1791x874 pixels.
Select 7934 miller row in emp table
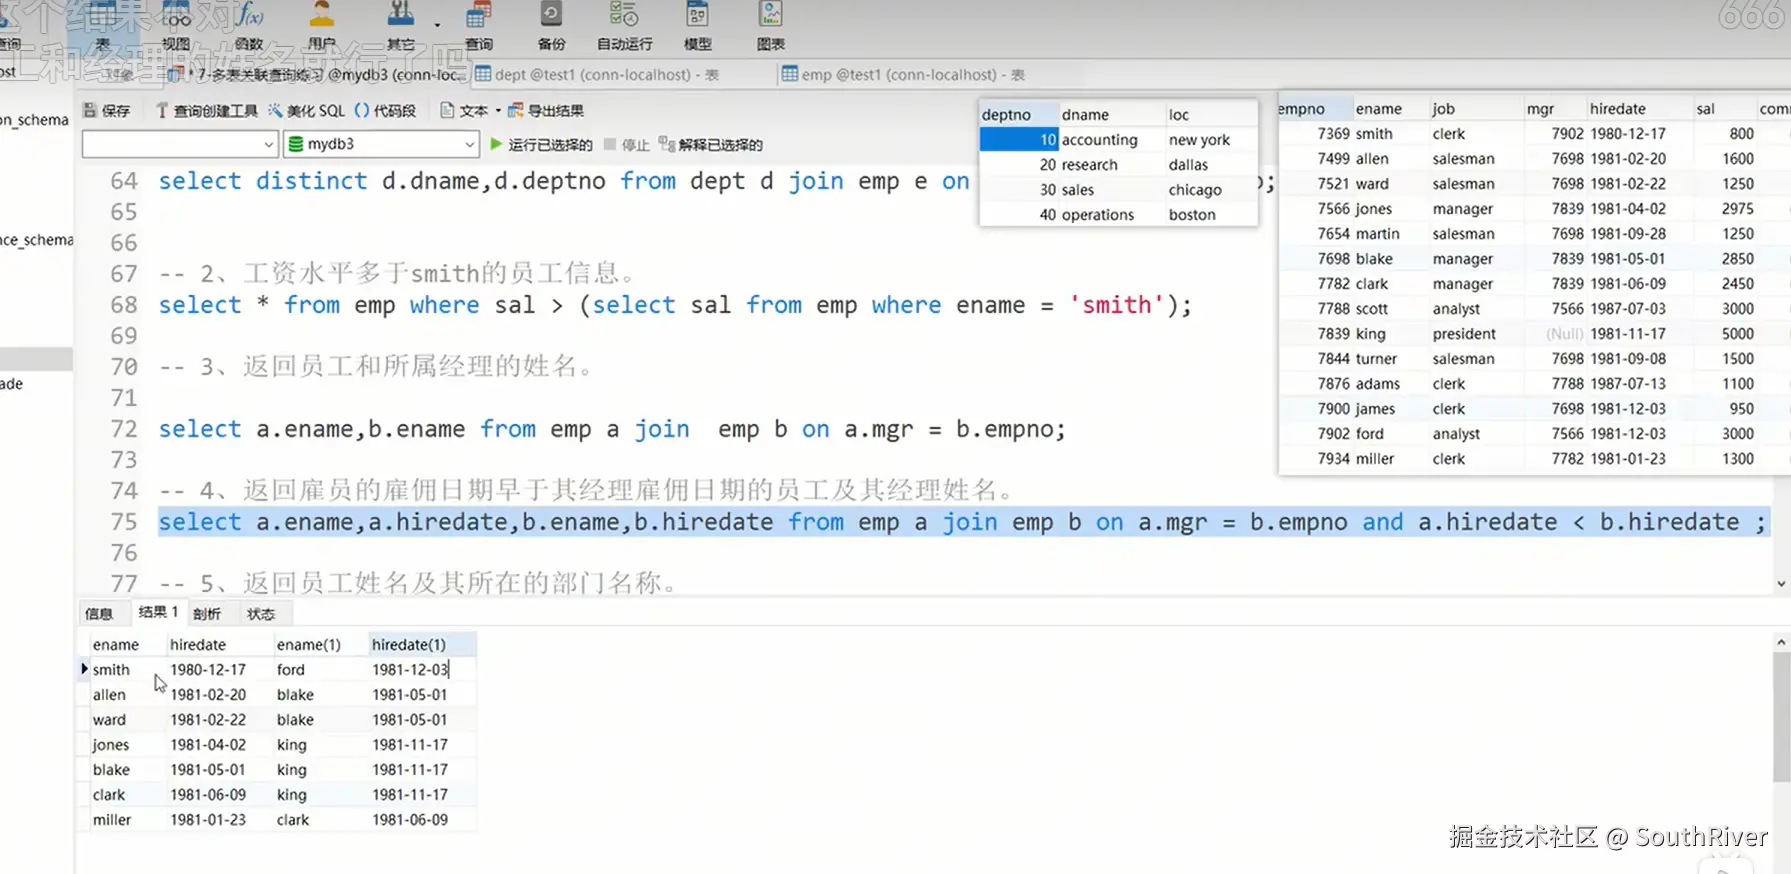pyautogui.click(x=1534, y=458)
